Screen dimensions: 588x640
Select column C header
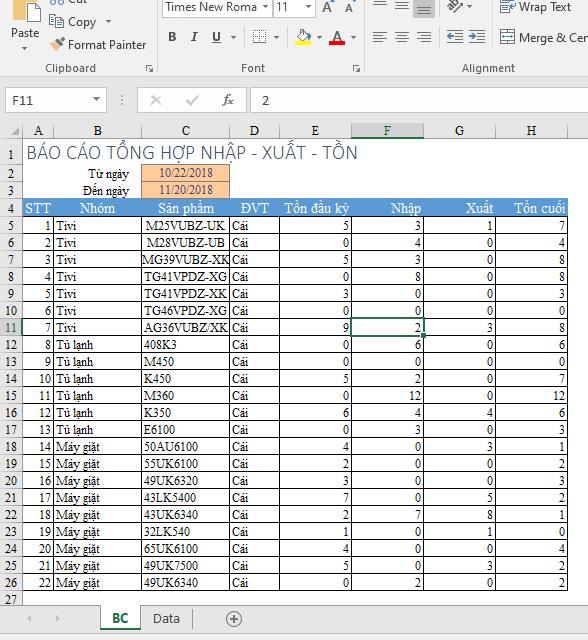tap(186, 131)
